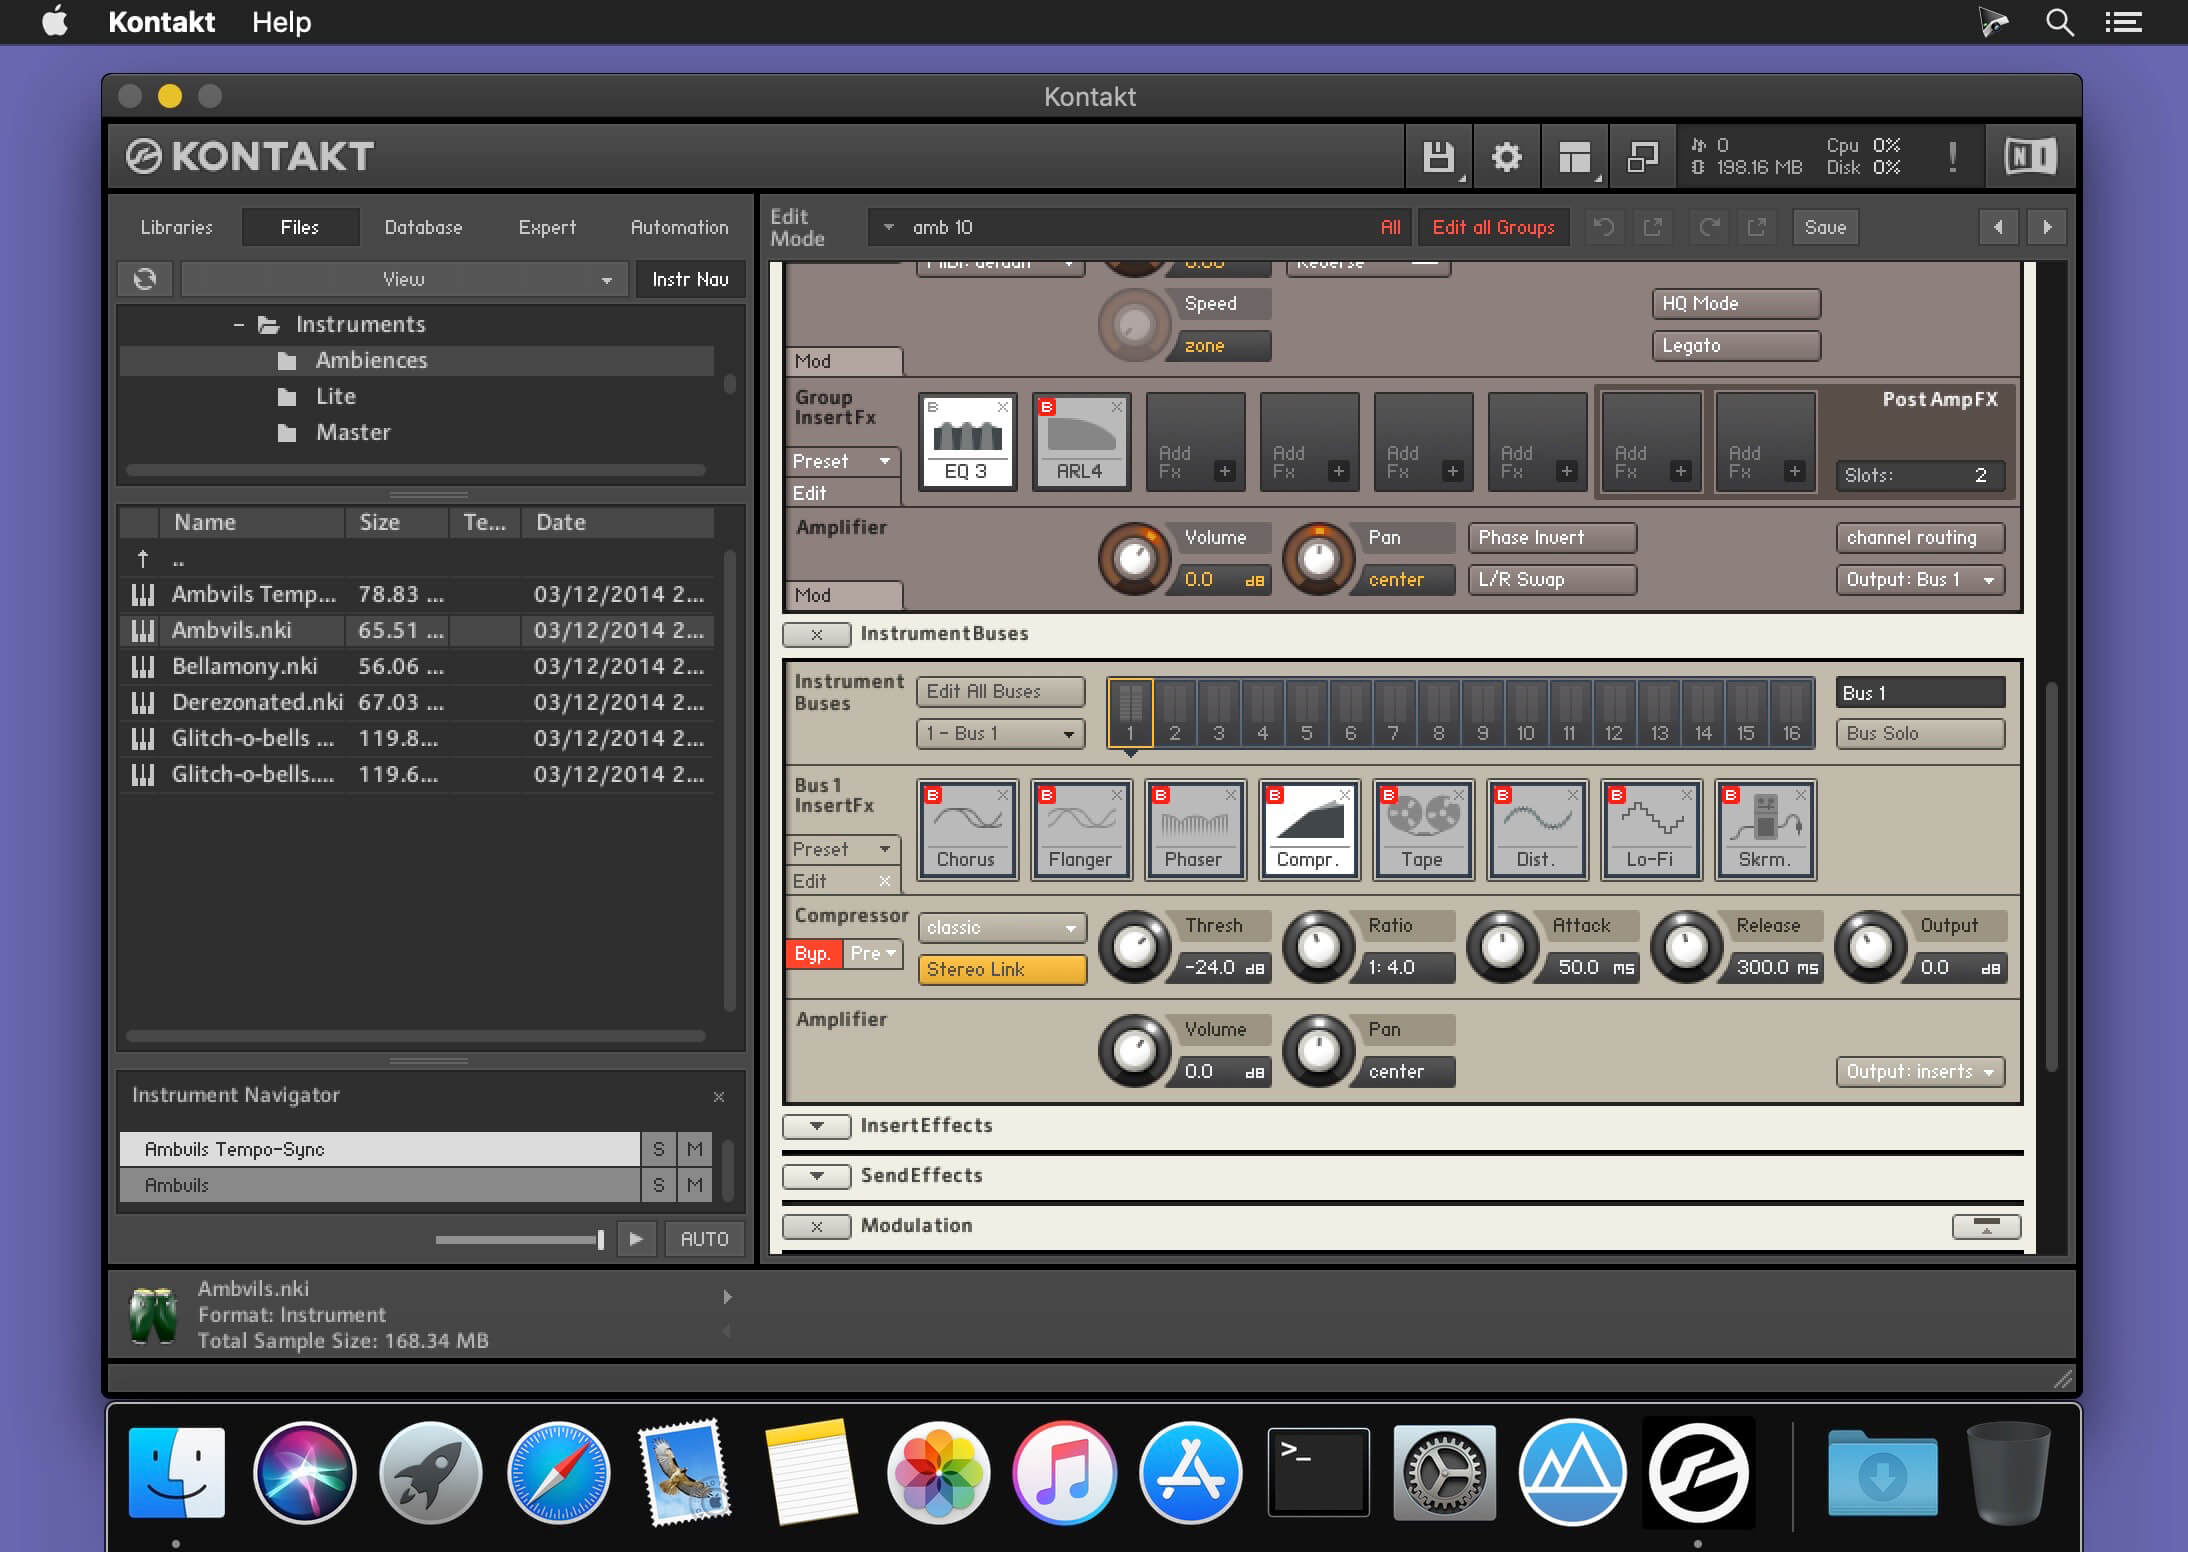Open Kontakt options gear icon
Screen dimensions: 2188x1552
click(1506, 157)
